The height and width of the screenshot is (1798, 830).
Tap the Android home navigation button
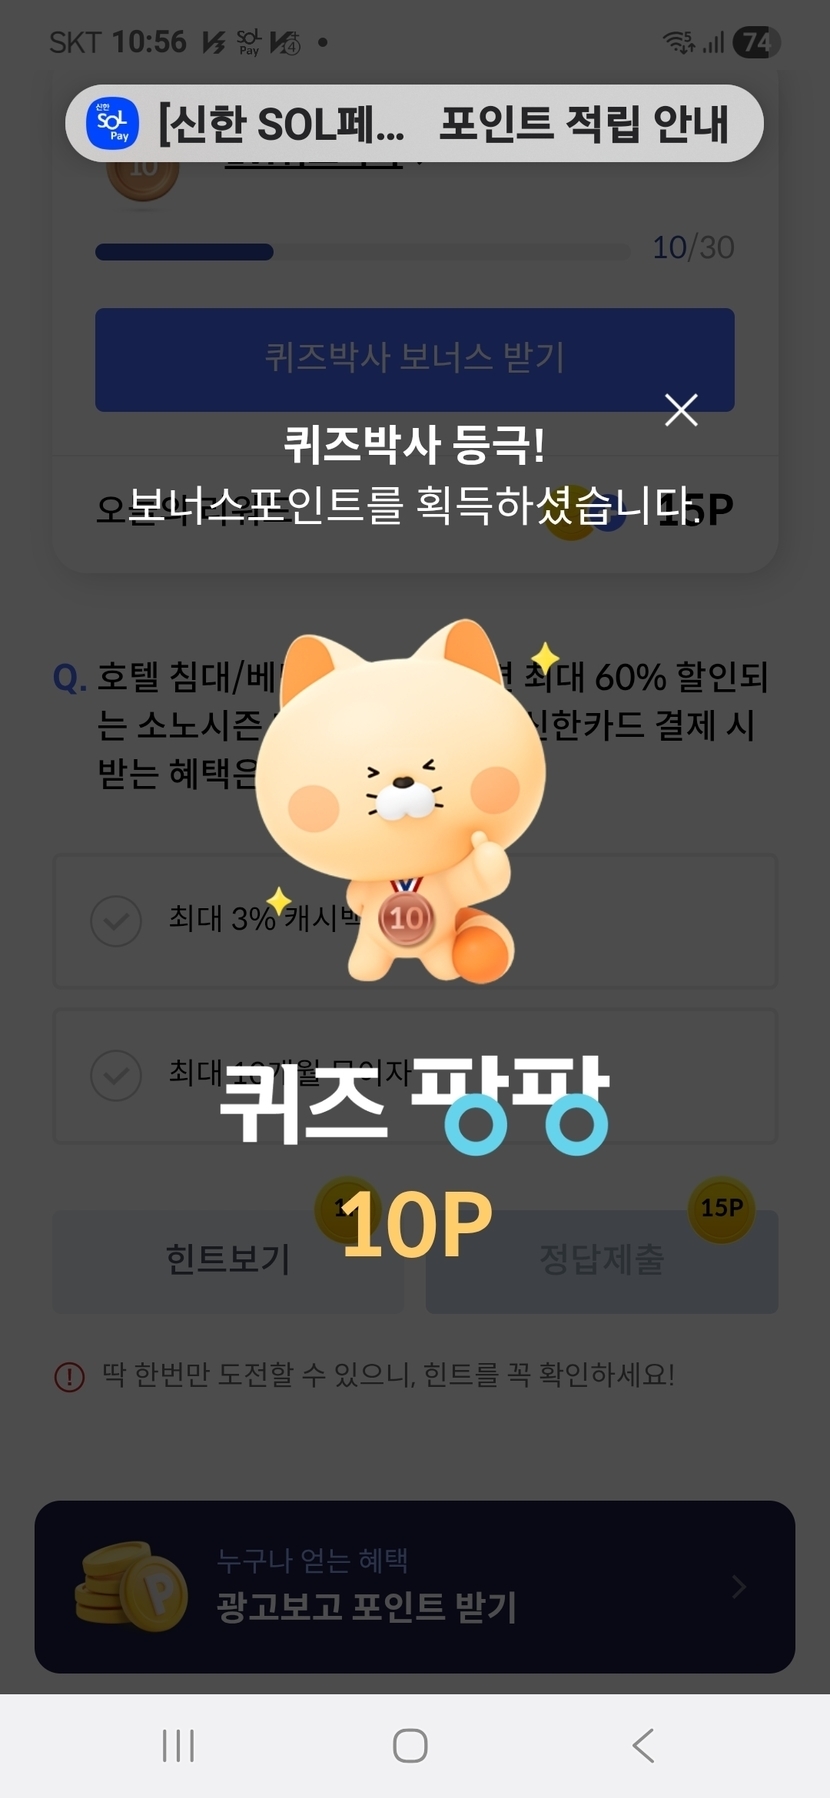410,1746
